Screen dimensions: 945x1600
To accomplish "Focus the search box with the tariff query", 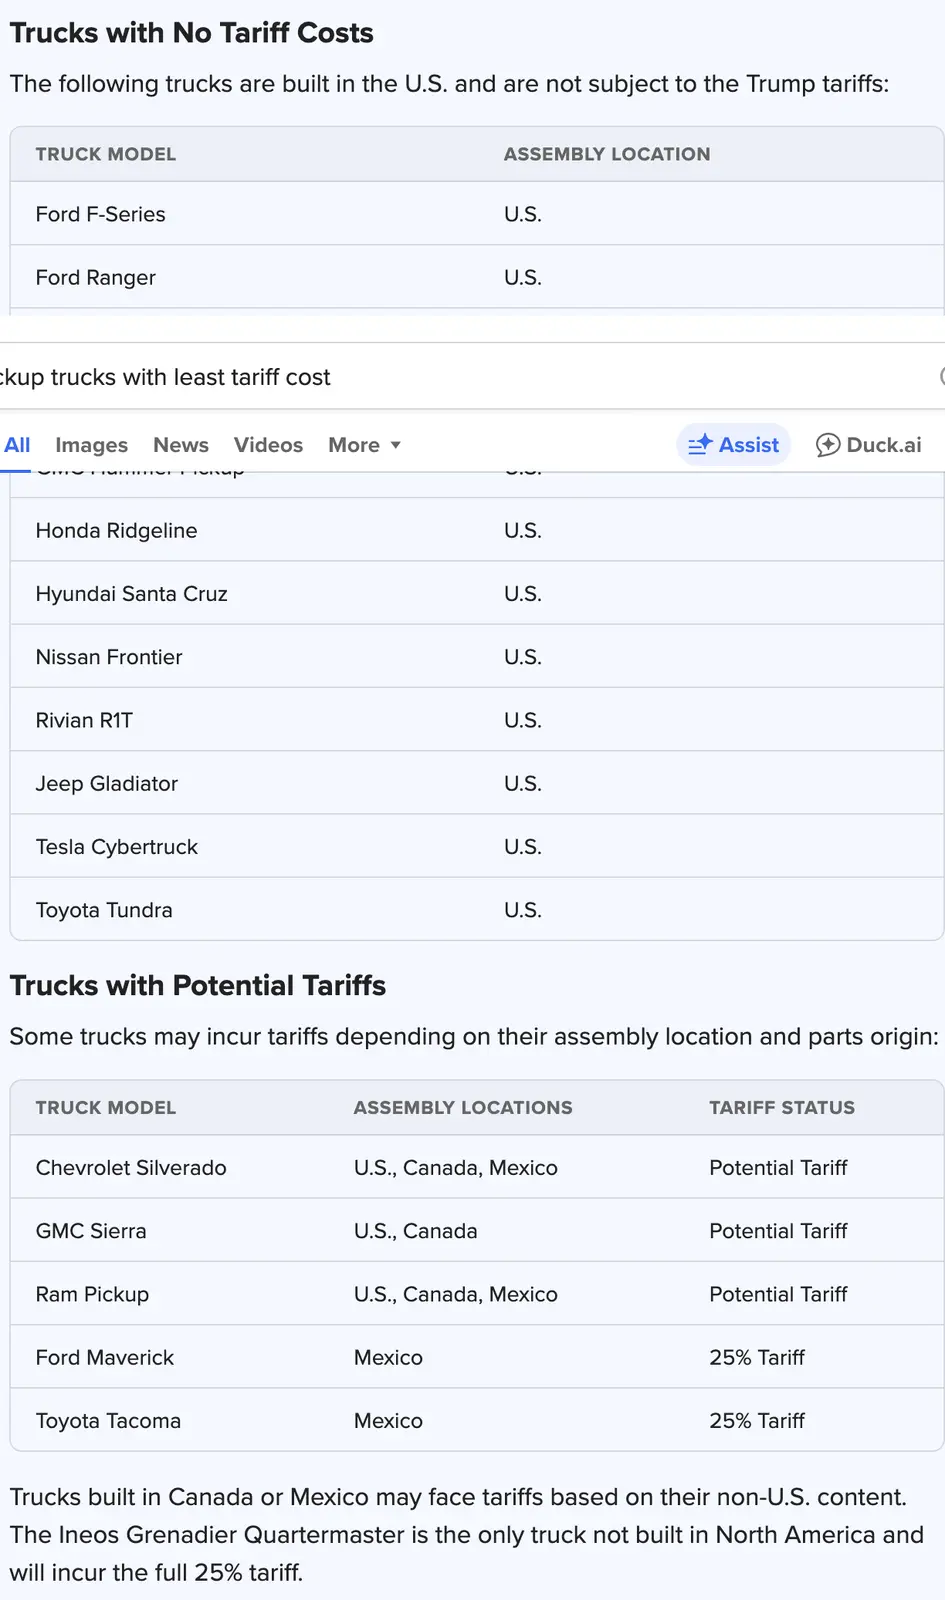I will (x=400, y=377).
